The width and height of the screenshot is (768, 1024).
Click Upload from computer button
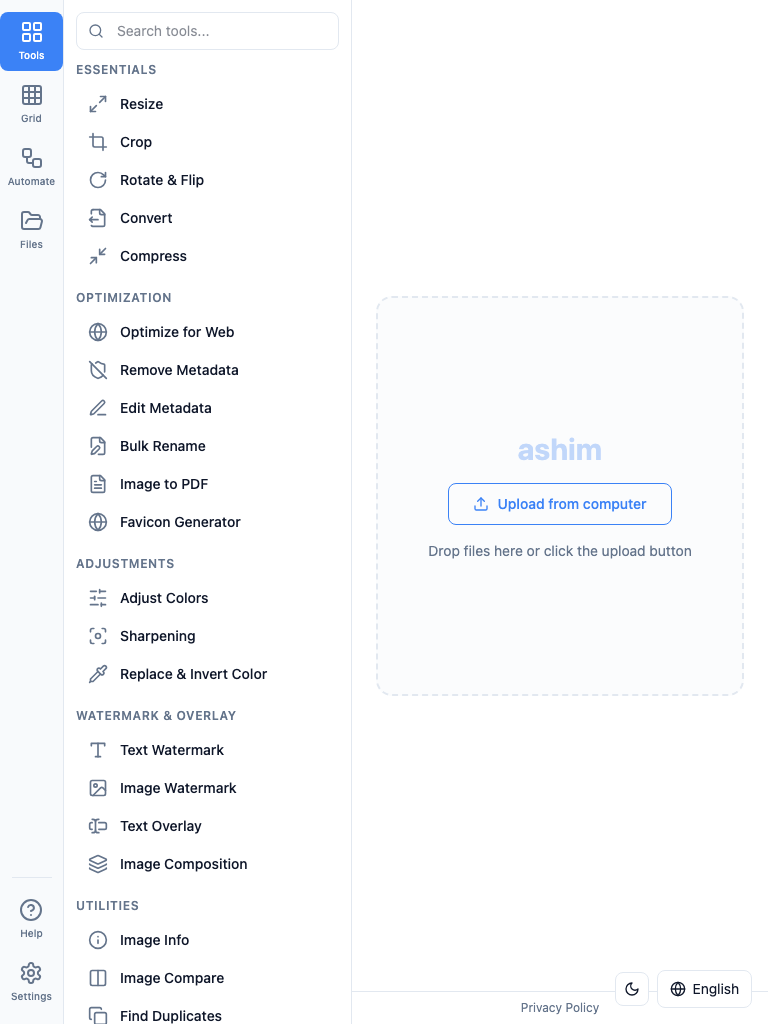560,504
